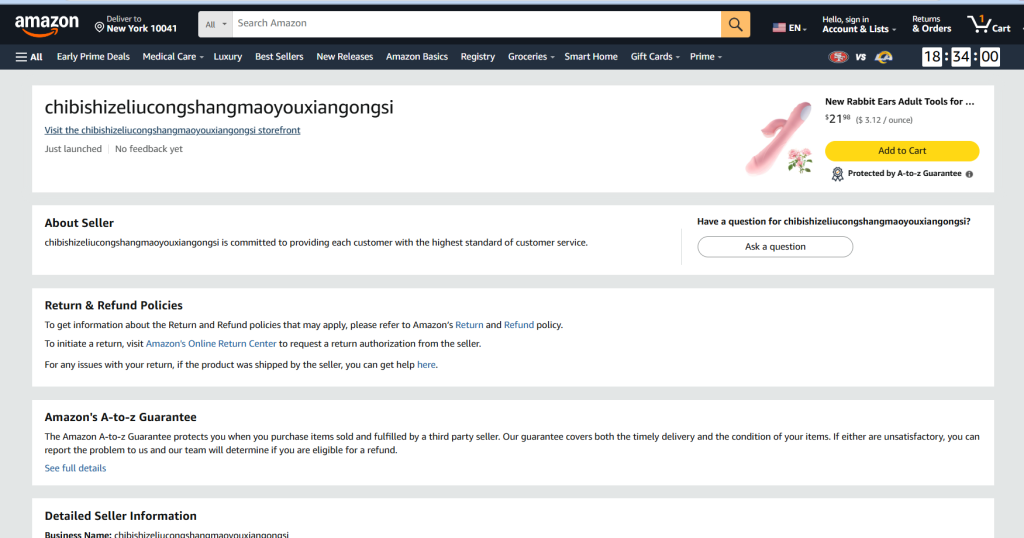Click the orange search magnifier button
1024x538 pixels.
(735, 24)
